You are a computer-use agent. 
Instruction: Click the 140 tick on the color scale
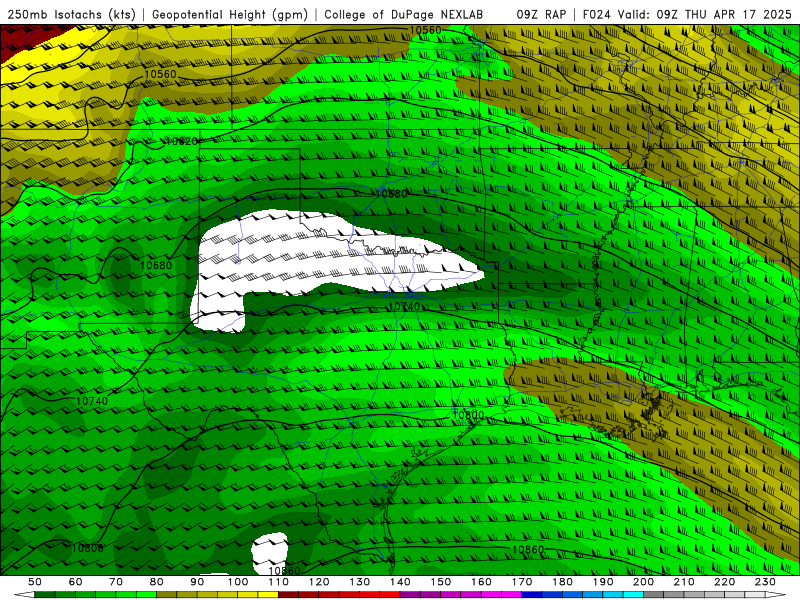coord(400,582)
